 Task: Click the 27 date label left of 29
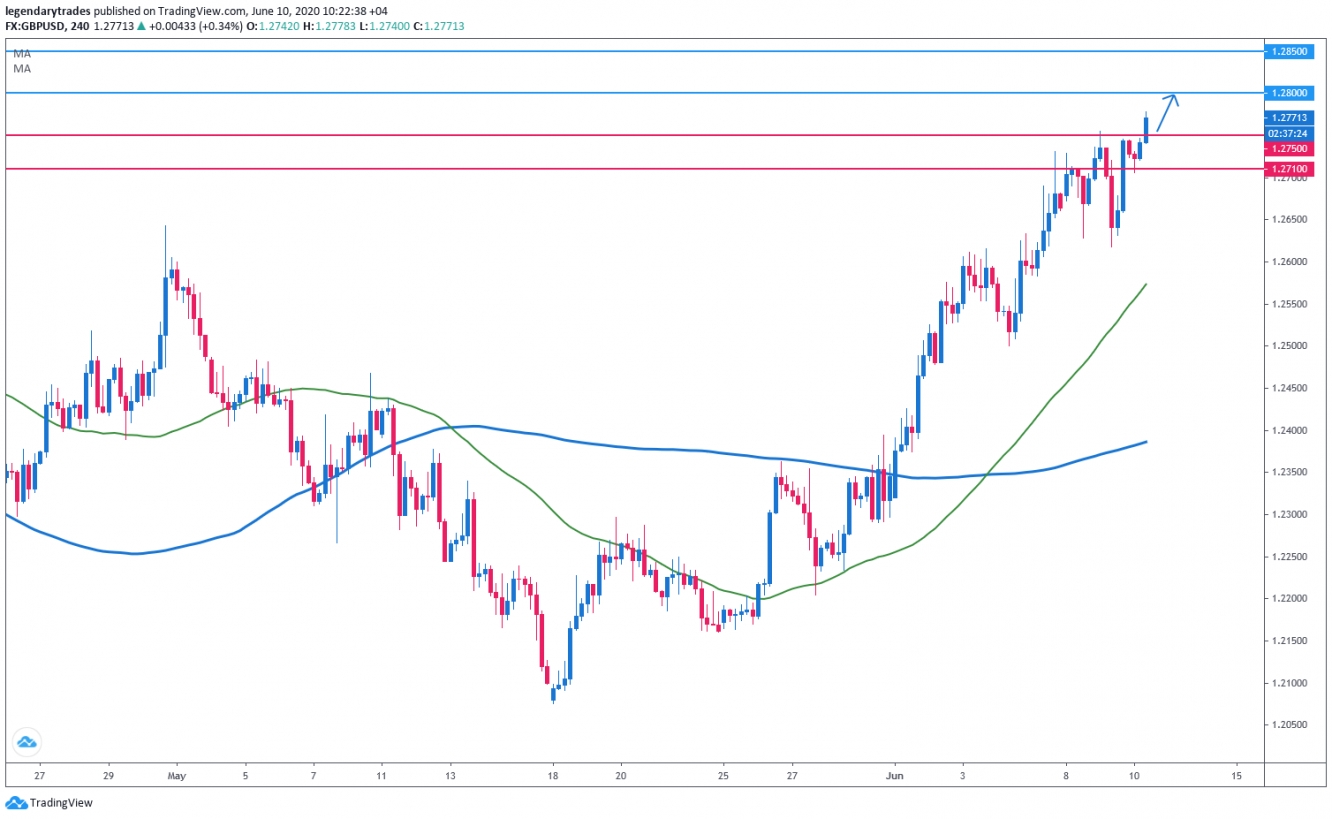coord(39,775)
